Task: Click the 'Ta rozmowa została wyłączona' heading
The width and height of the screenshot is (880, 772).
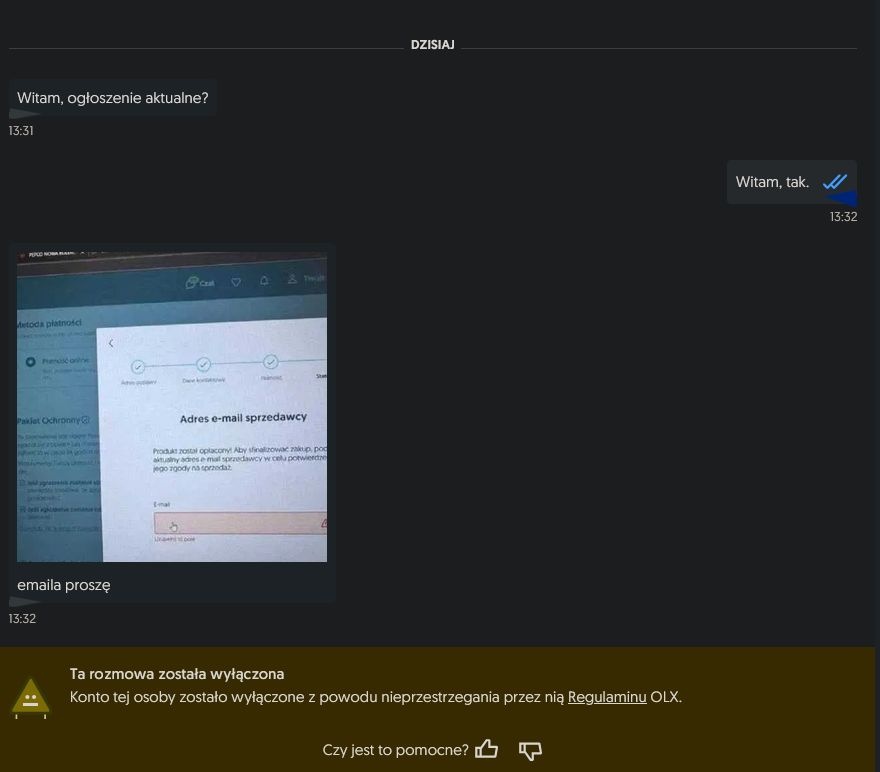Action: pyautogui.click(x=177, y=674)
